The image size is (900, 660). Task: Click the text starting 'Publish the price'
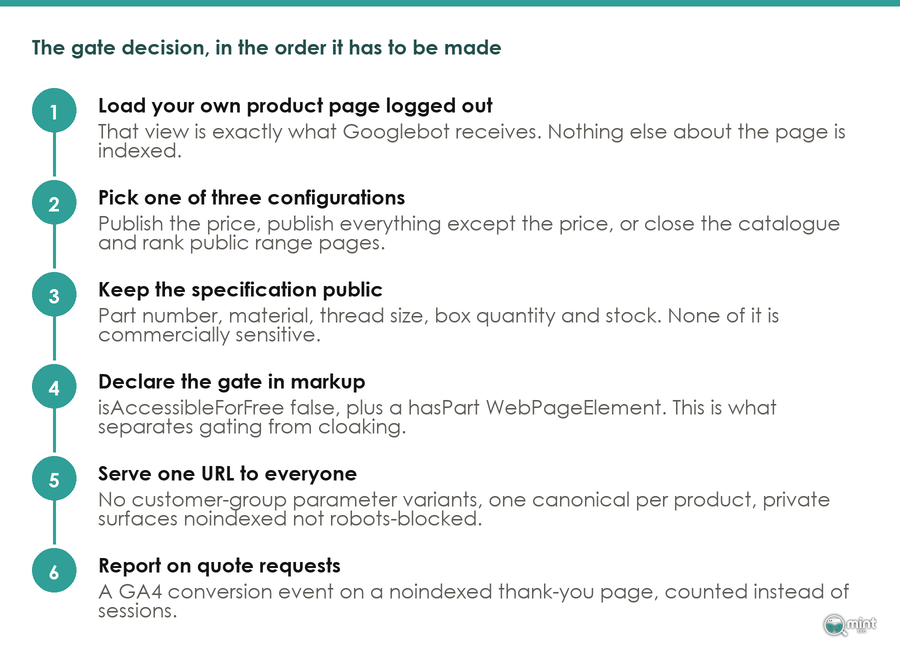click(469, 232)
